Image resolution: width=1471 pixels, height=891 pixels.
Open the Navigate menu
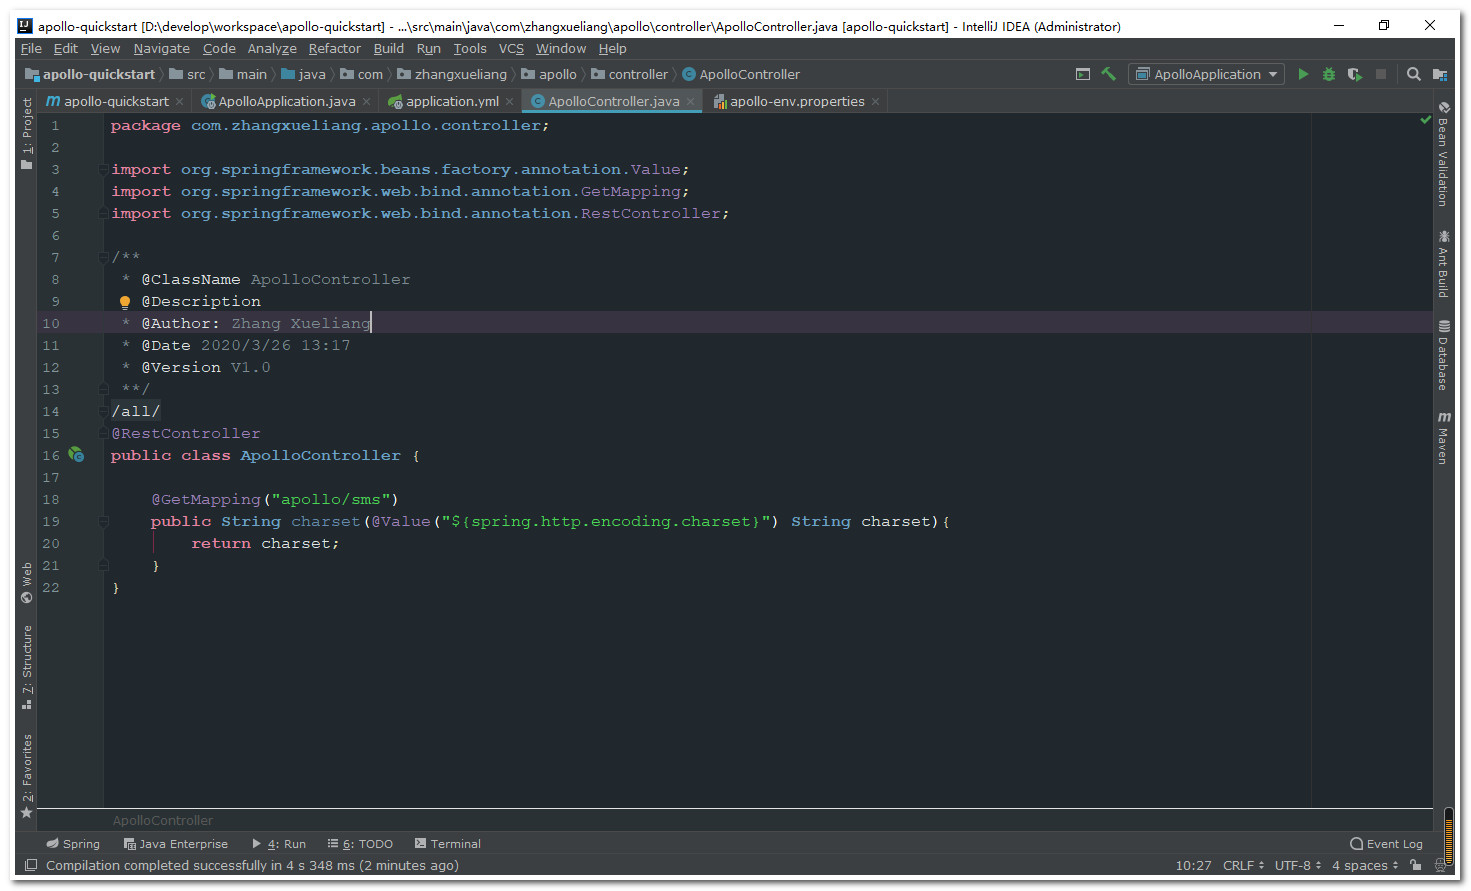click(x=161, y=48)
